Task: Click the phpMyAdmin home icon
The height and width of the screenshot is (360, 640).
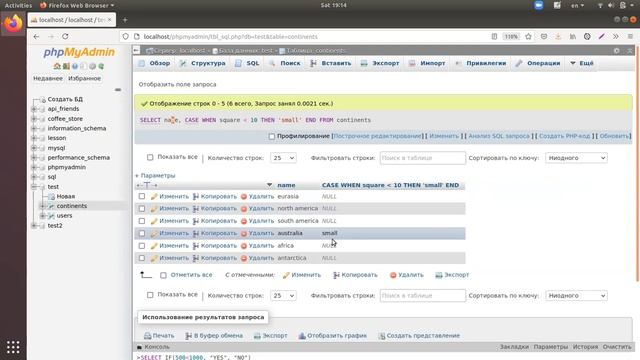Action: 57,66
